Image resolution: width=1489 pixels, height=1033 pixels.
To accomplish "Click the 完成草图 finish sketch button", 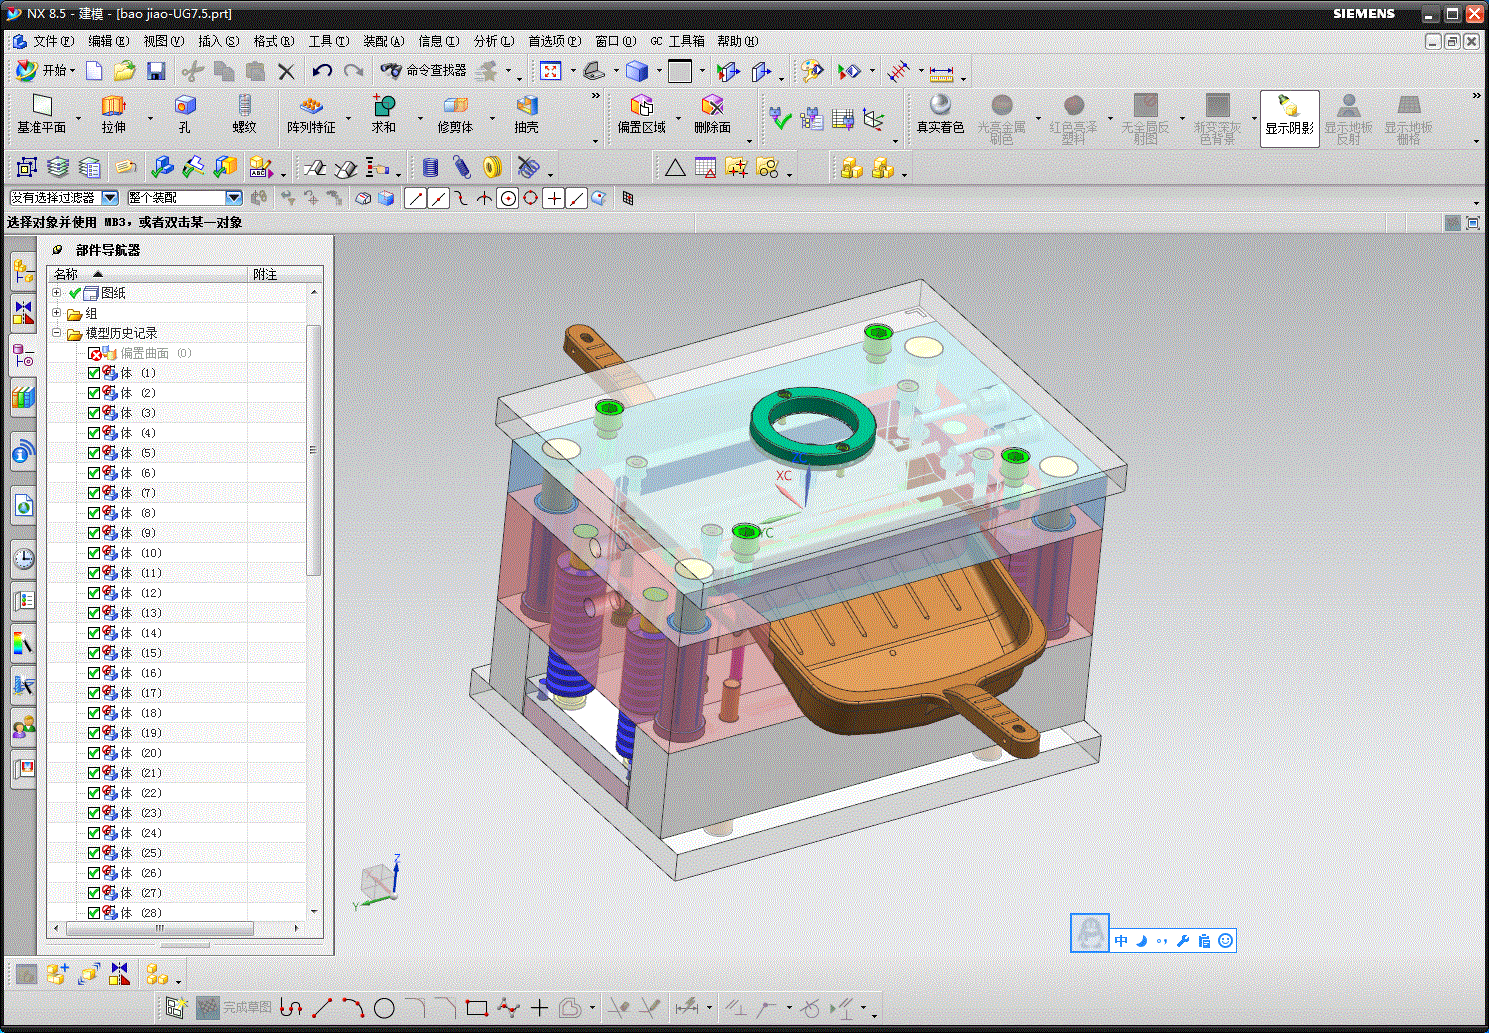I will tap(234, 1007).
